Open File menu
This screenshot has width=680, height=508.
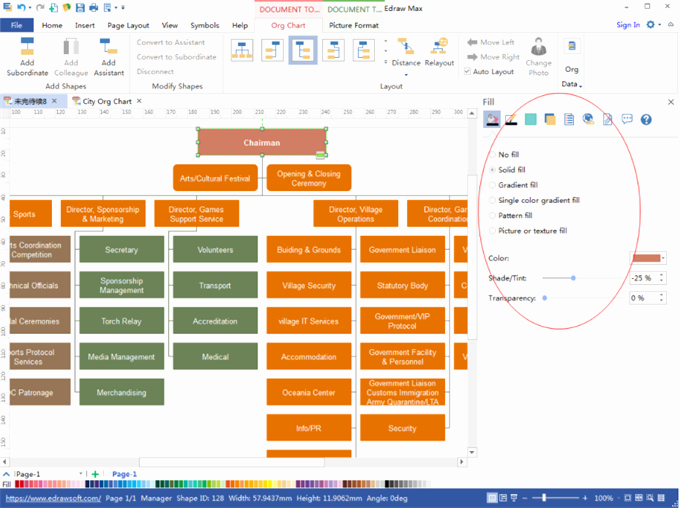[16, 25]
